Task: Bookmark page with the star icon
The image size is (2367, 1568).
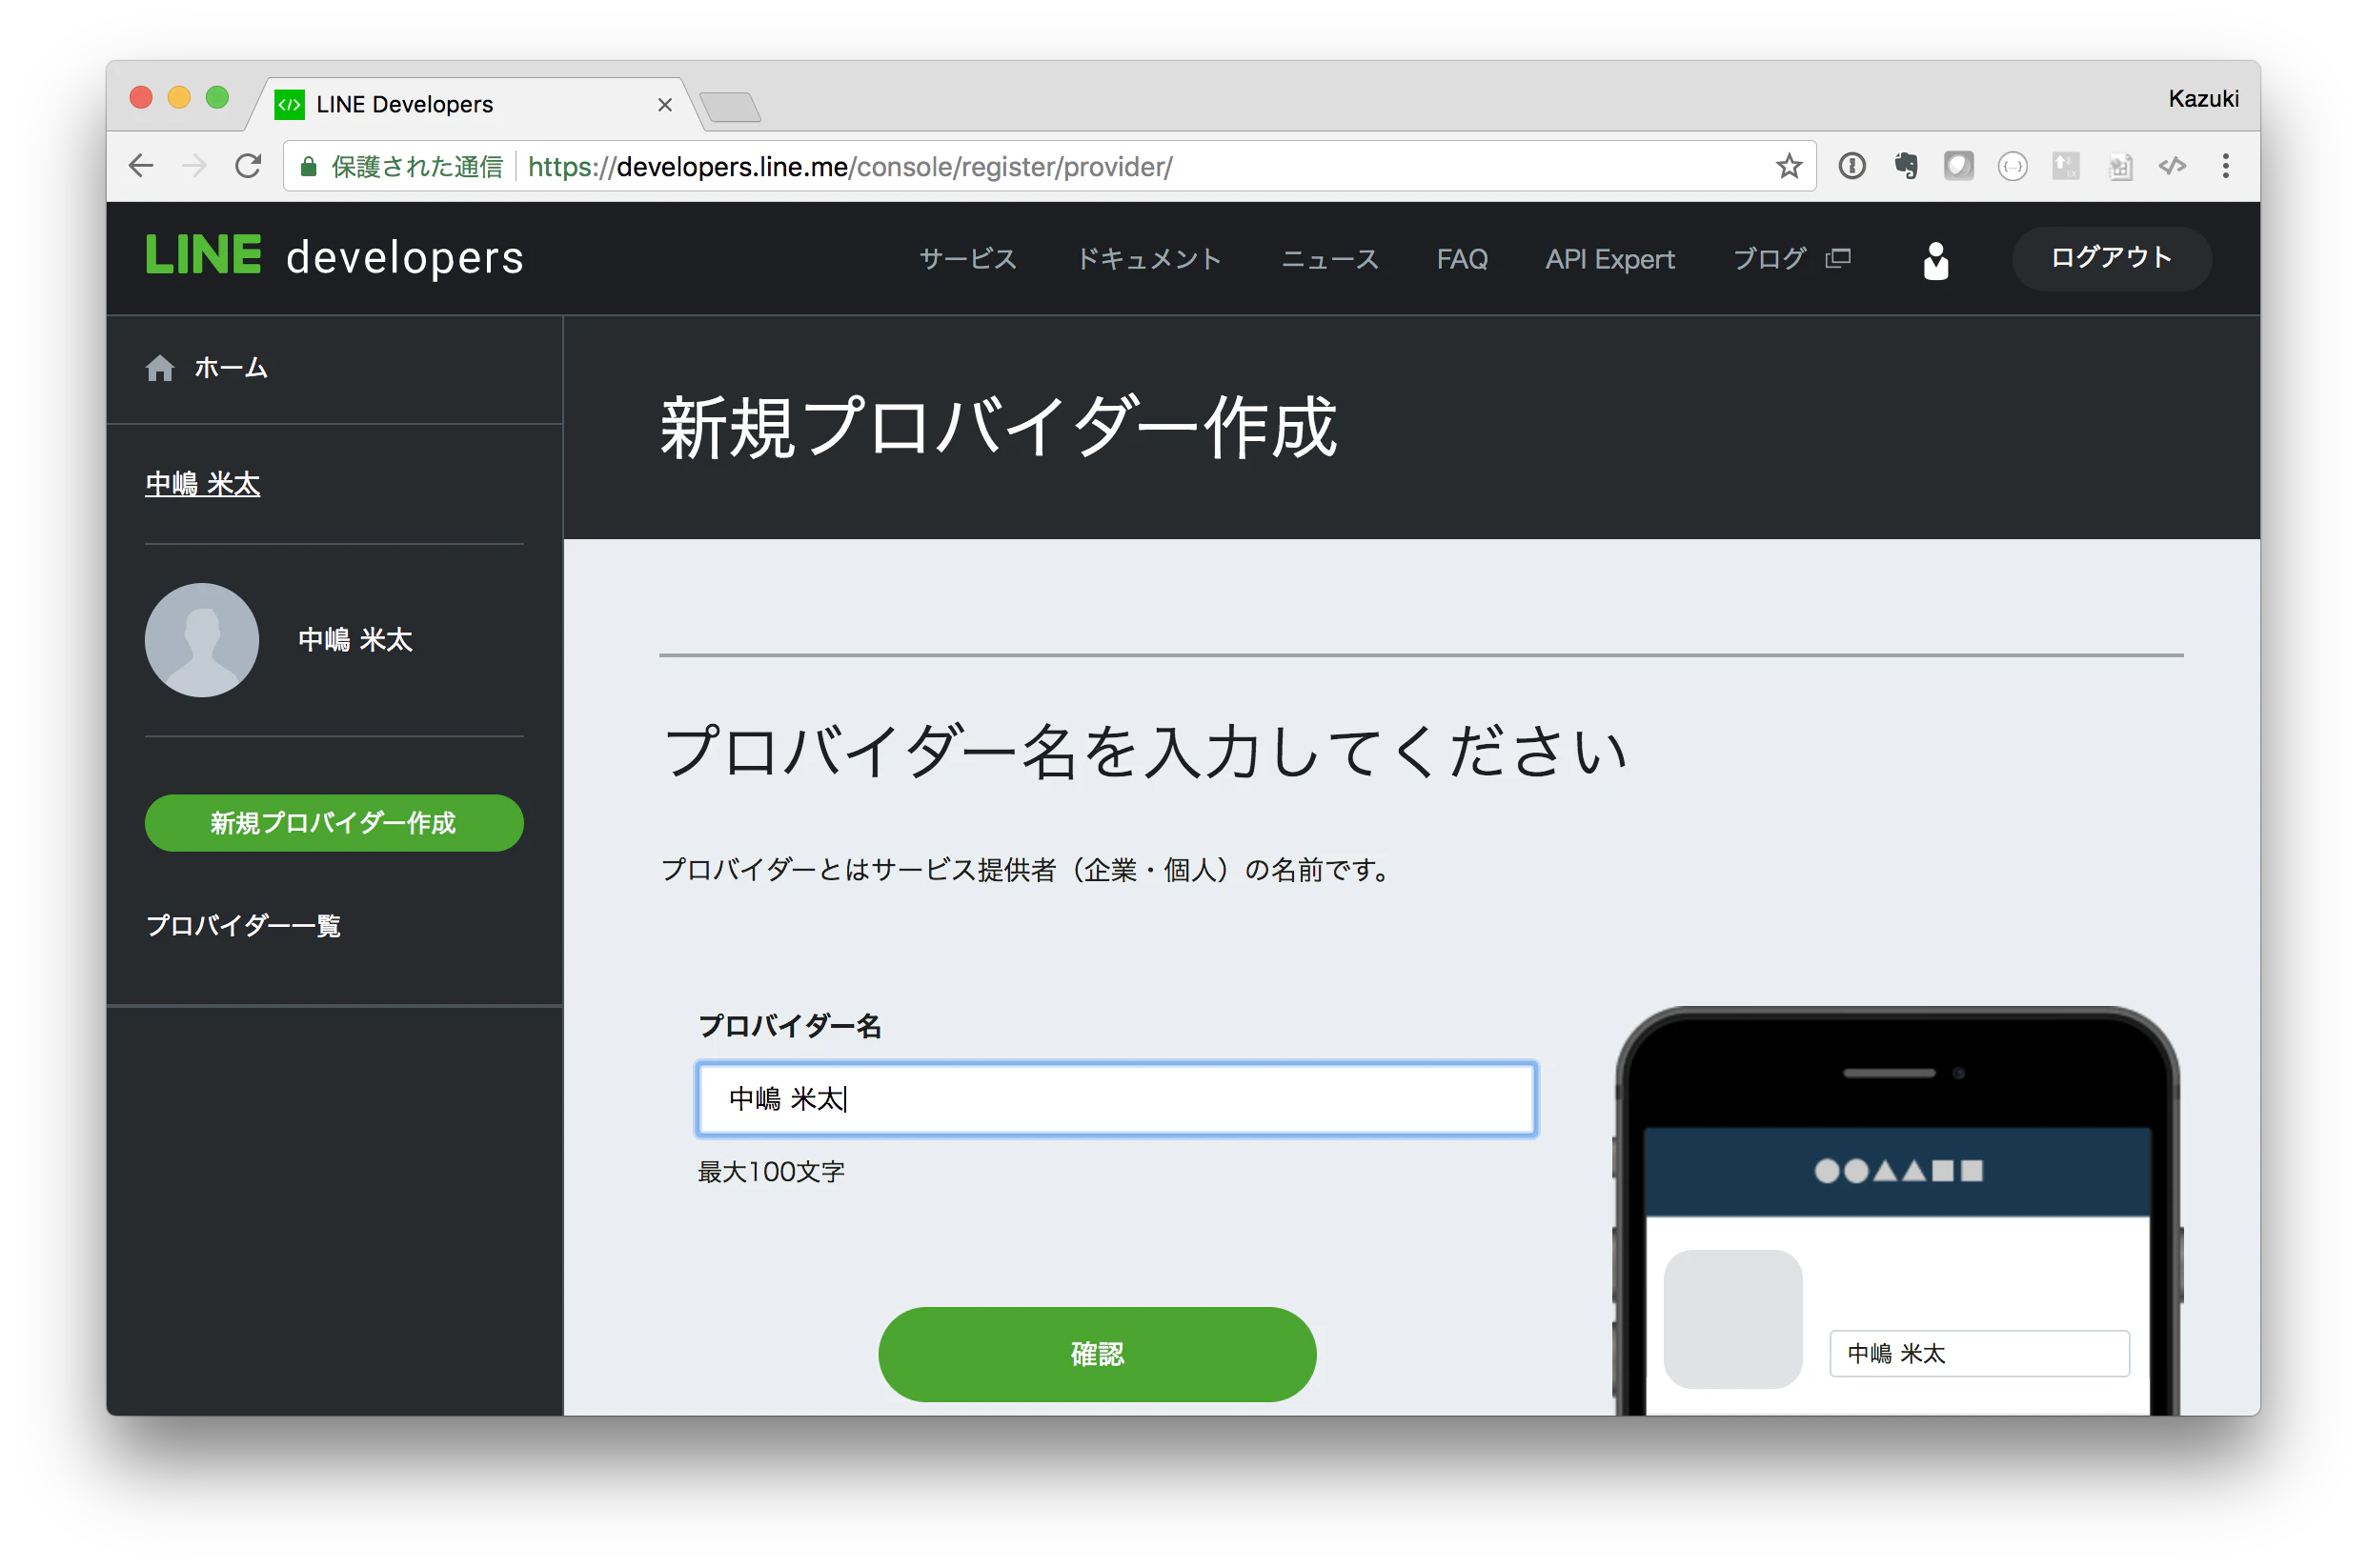Action: click(1788, 166)
